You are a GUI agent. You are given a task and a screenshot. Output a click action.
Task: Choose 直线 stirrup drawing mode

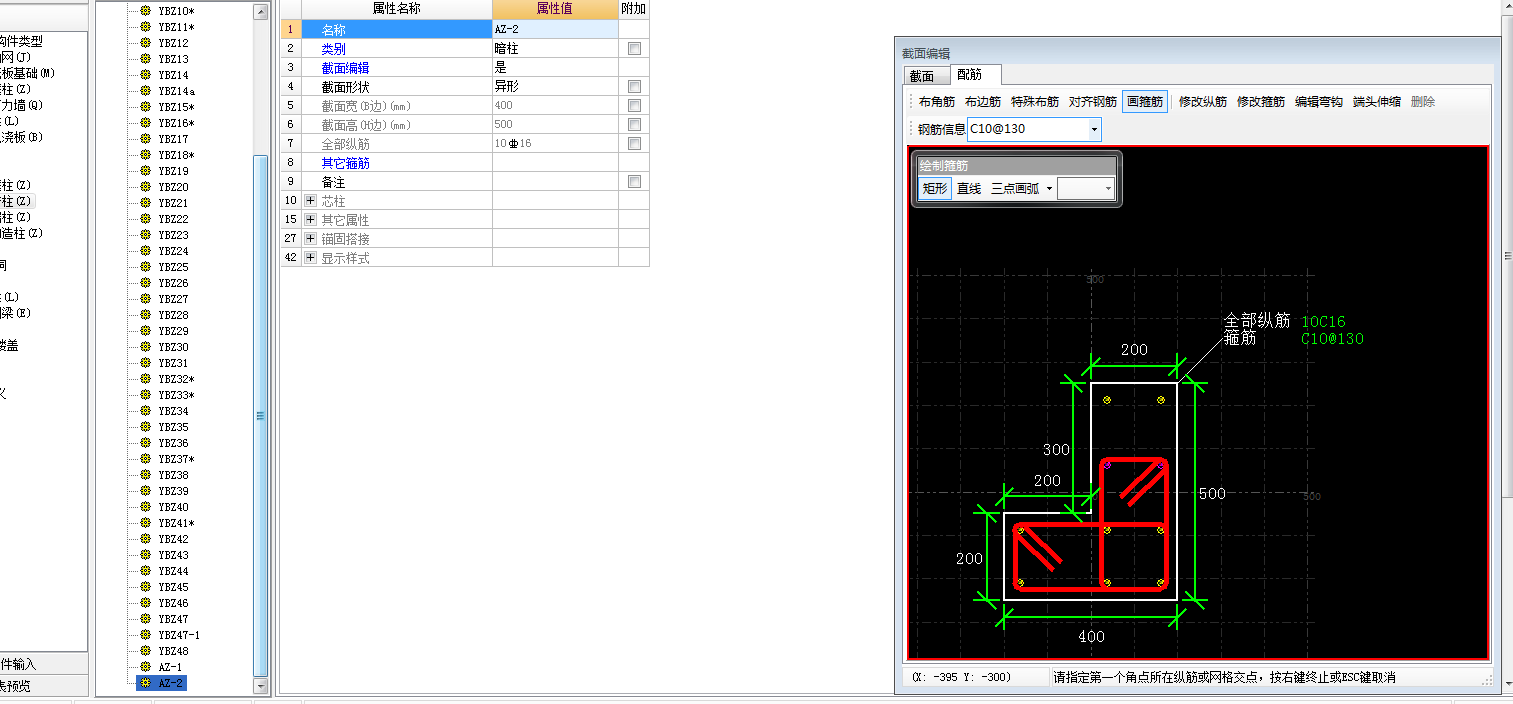point(969,188)
